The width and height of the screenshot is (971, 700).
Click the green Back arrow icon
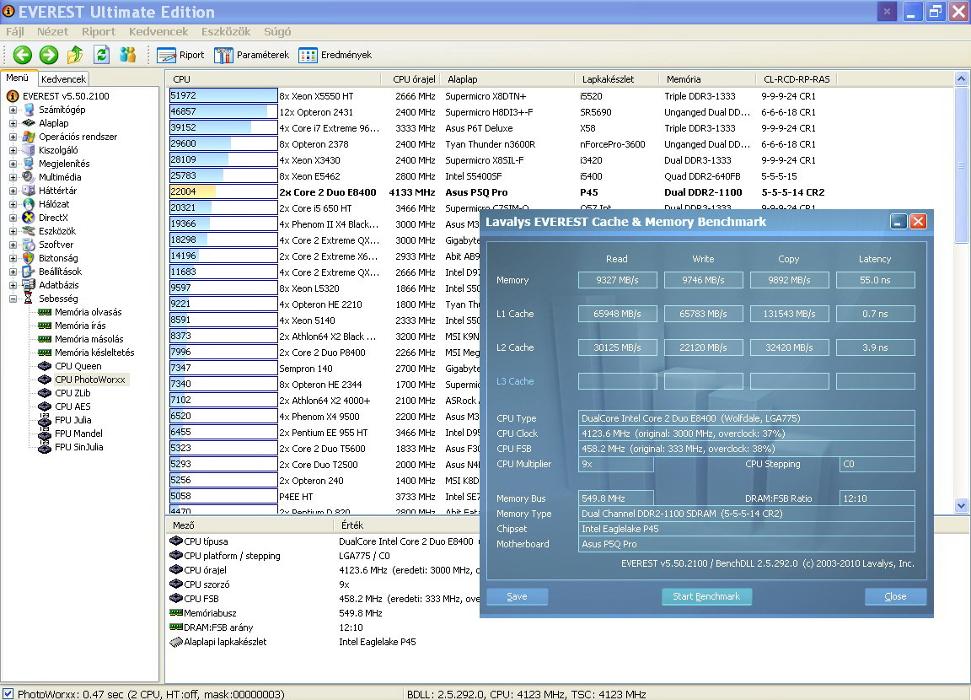[22, 55]
